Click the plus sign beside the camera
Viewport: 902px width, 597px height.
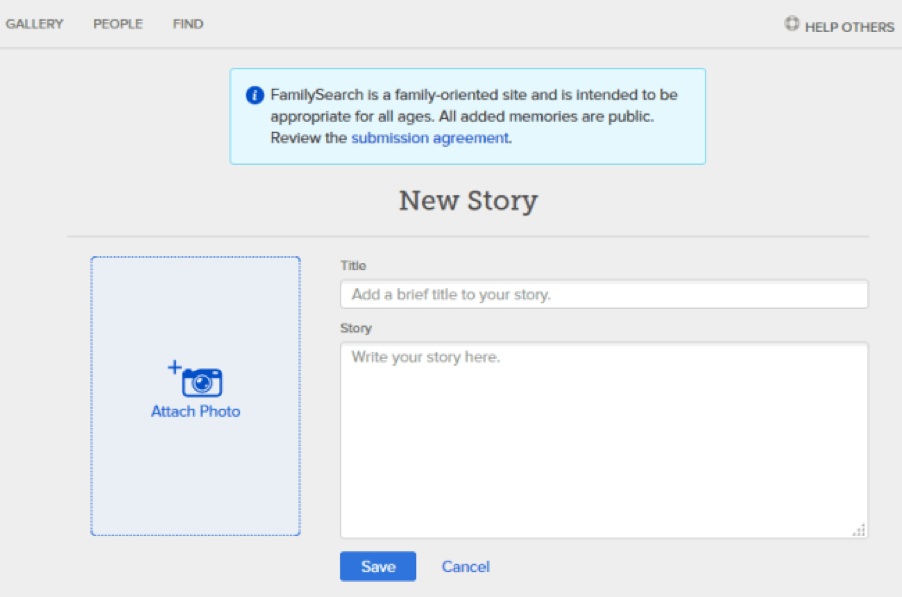[175, 367]
